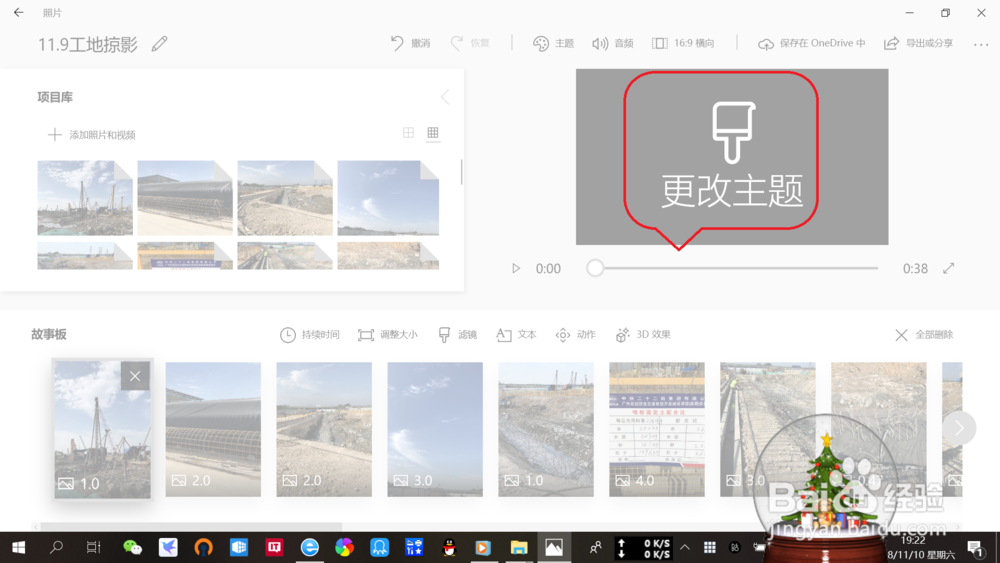Expand the preview to full screen

tap(949, 268)
